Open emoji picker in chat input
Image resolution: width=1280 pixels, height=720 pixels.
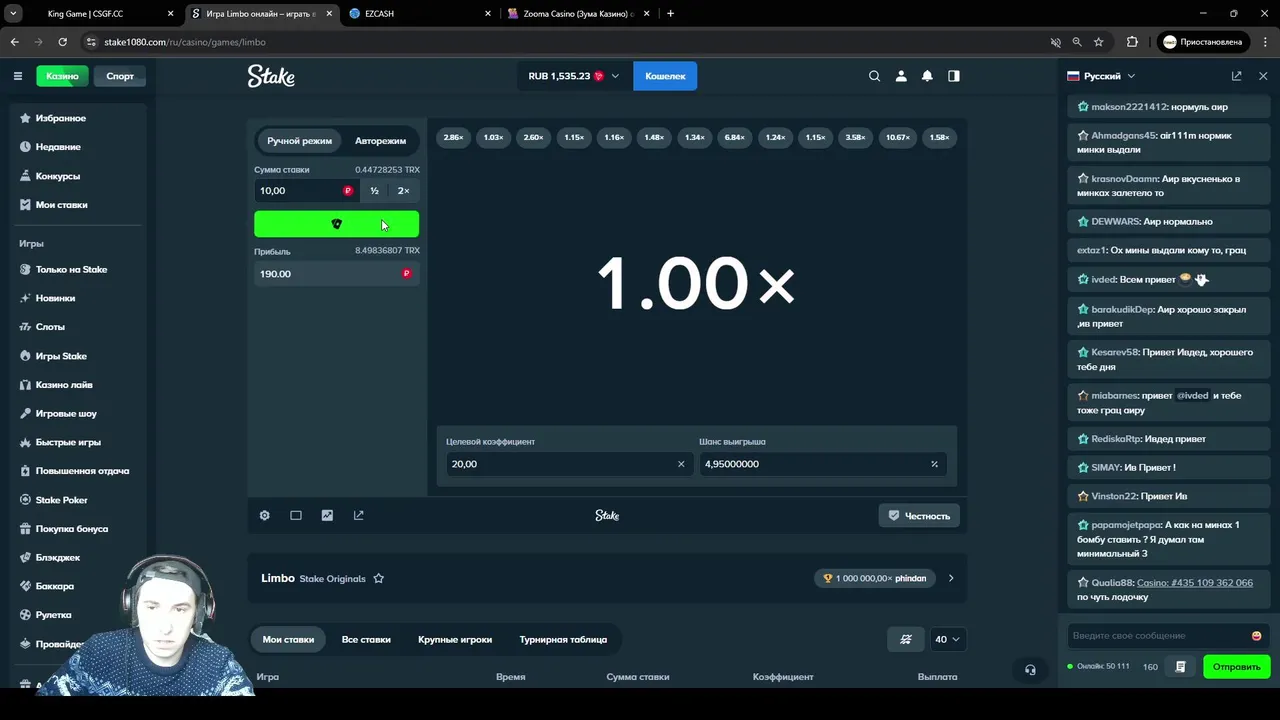(1256, 636)
